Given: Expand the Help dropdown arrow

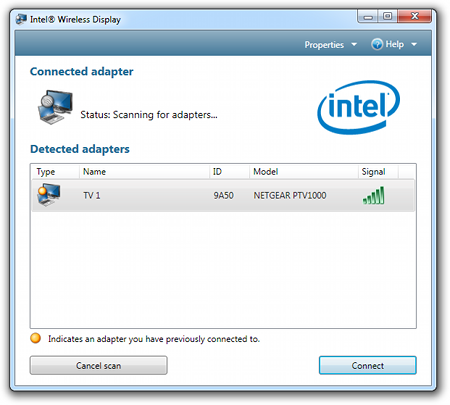Looking at the screenshot, I should [414, 44].
